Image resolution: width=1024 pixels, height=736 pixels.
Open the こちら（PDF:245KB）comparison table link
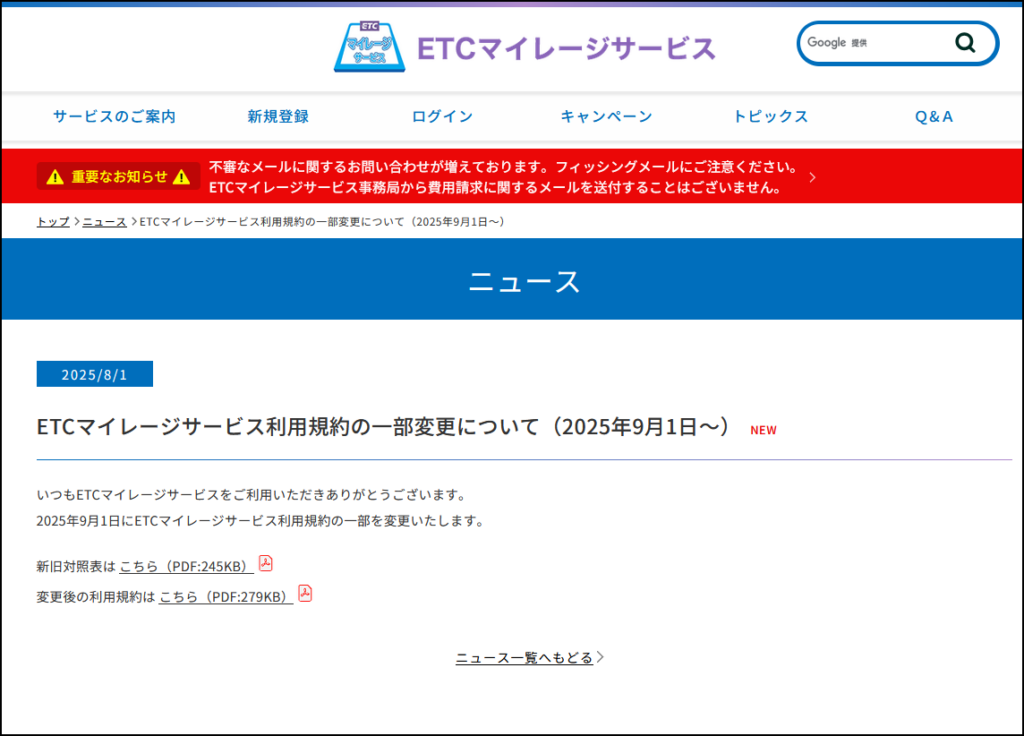186,566
